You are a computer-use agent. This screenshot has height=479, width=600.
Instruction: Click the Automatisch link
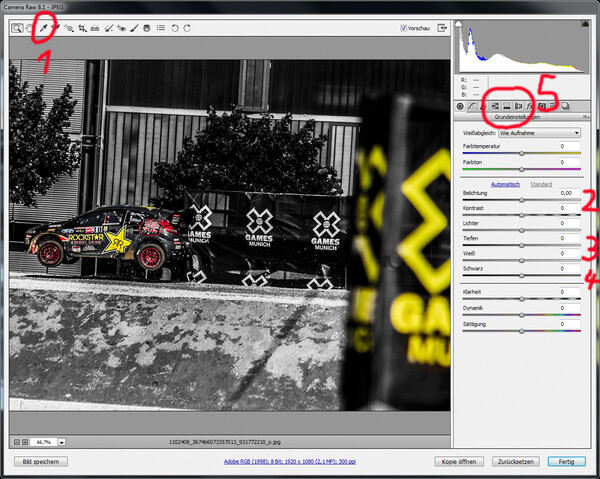tap(505, 184)
